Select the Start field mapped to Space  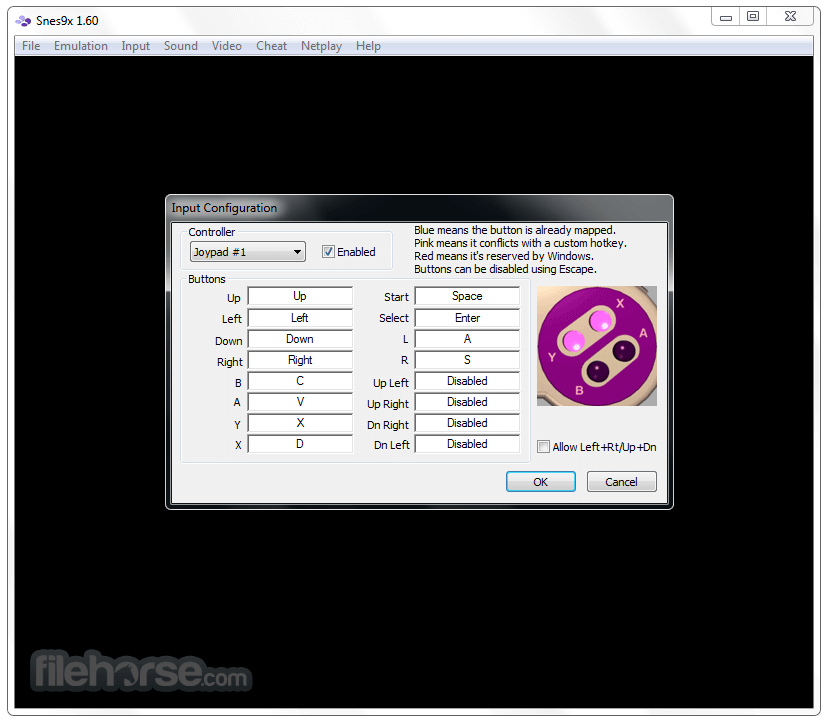tap(467, 296)
